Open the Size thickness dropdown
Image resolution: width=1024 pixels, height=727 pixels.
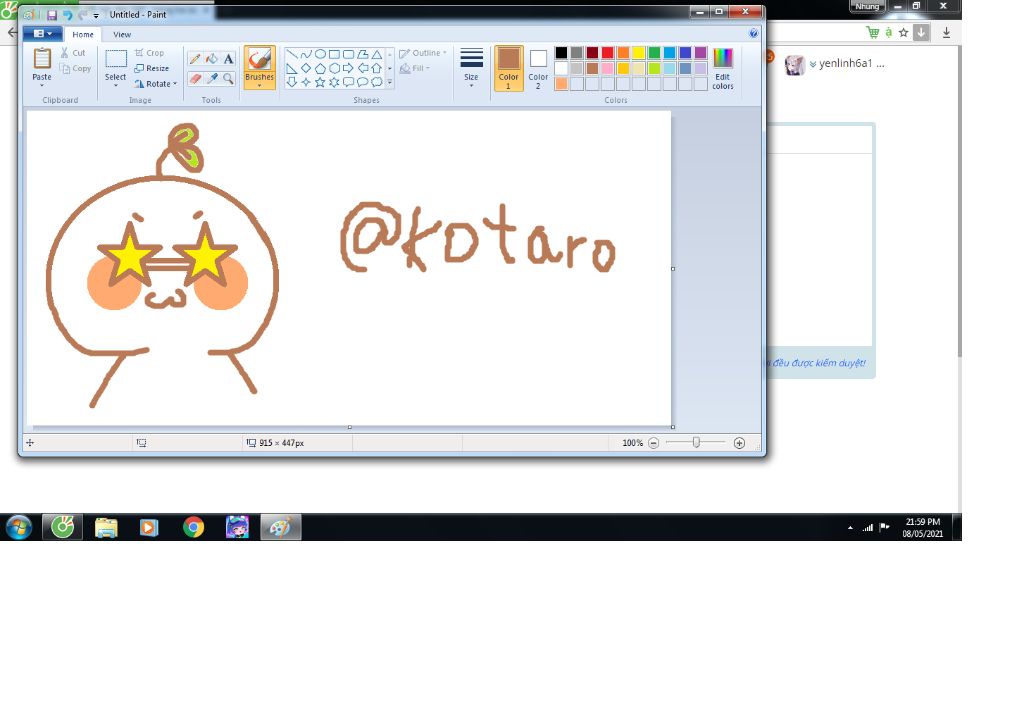(471, 68)
